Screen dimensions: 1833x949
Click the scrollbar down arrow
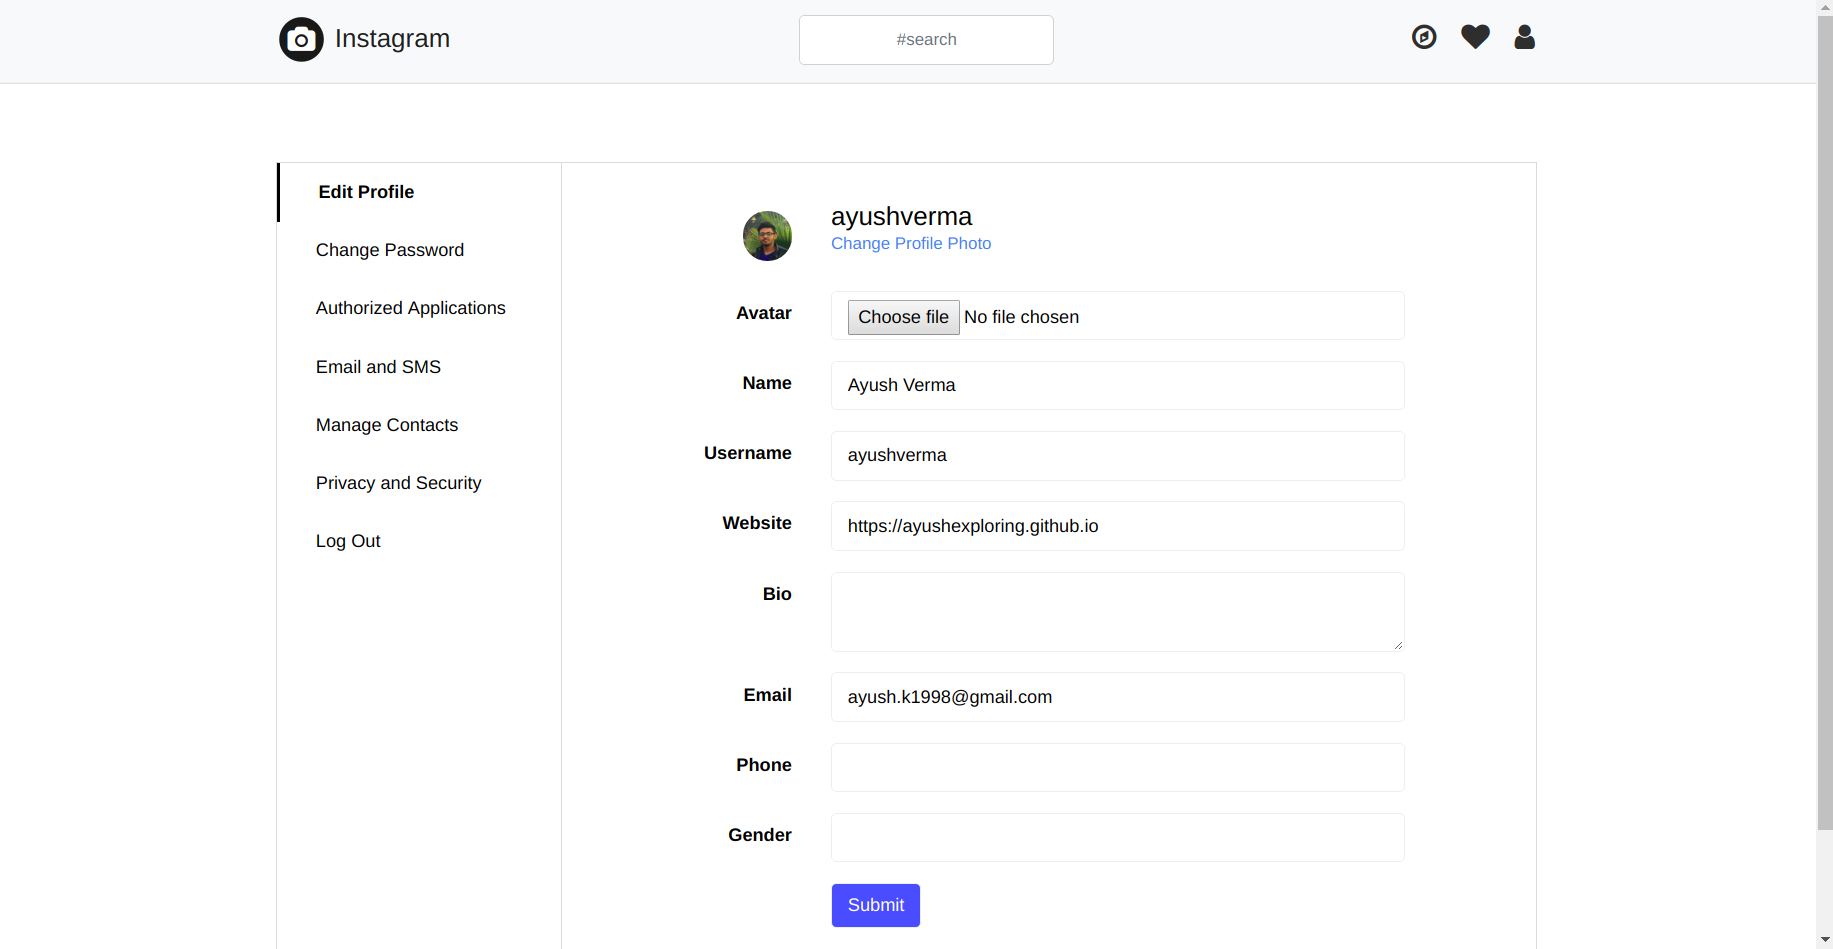[1825, 940]
